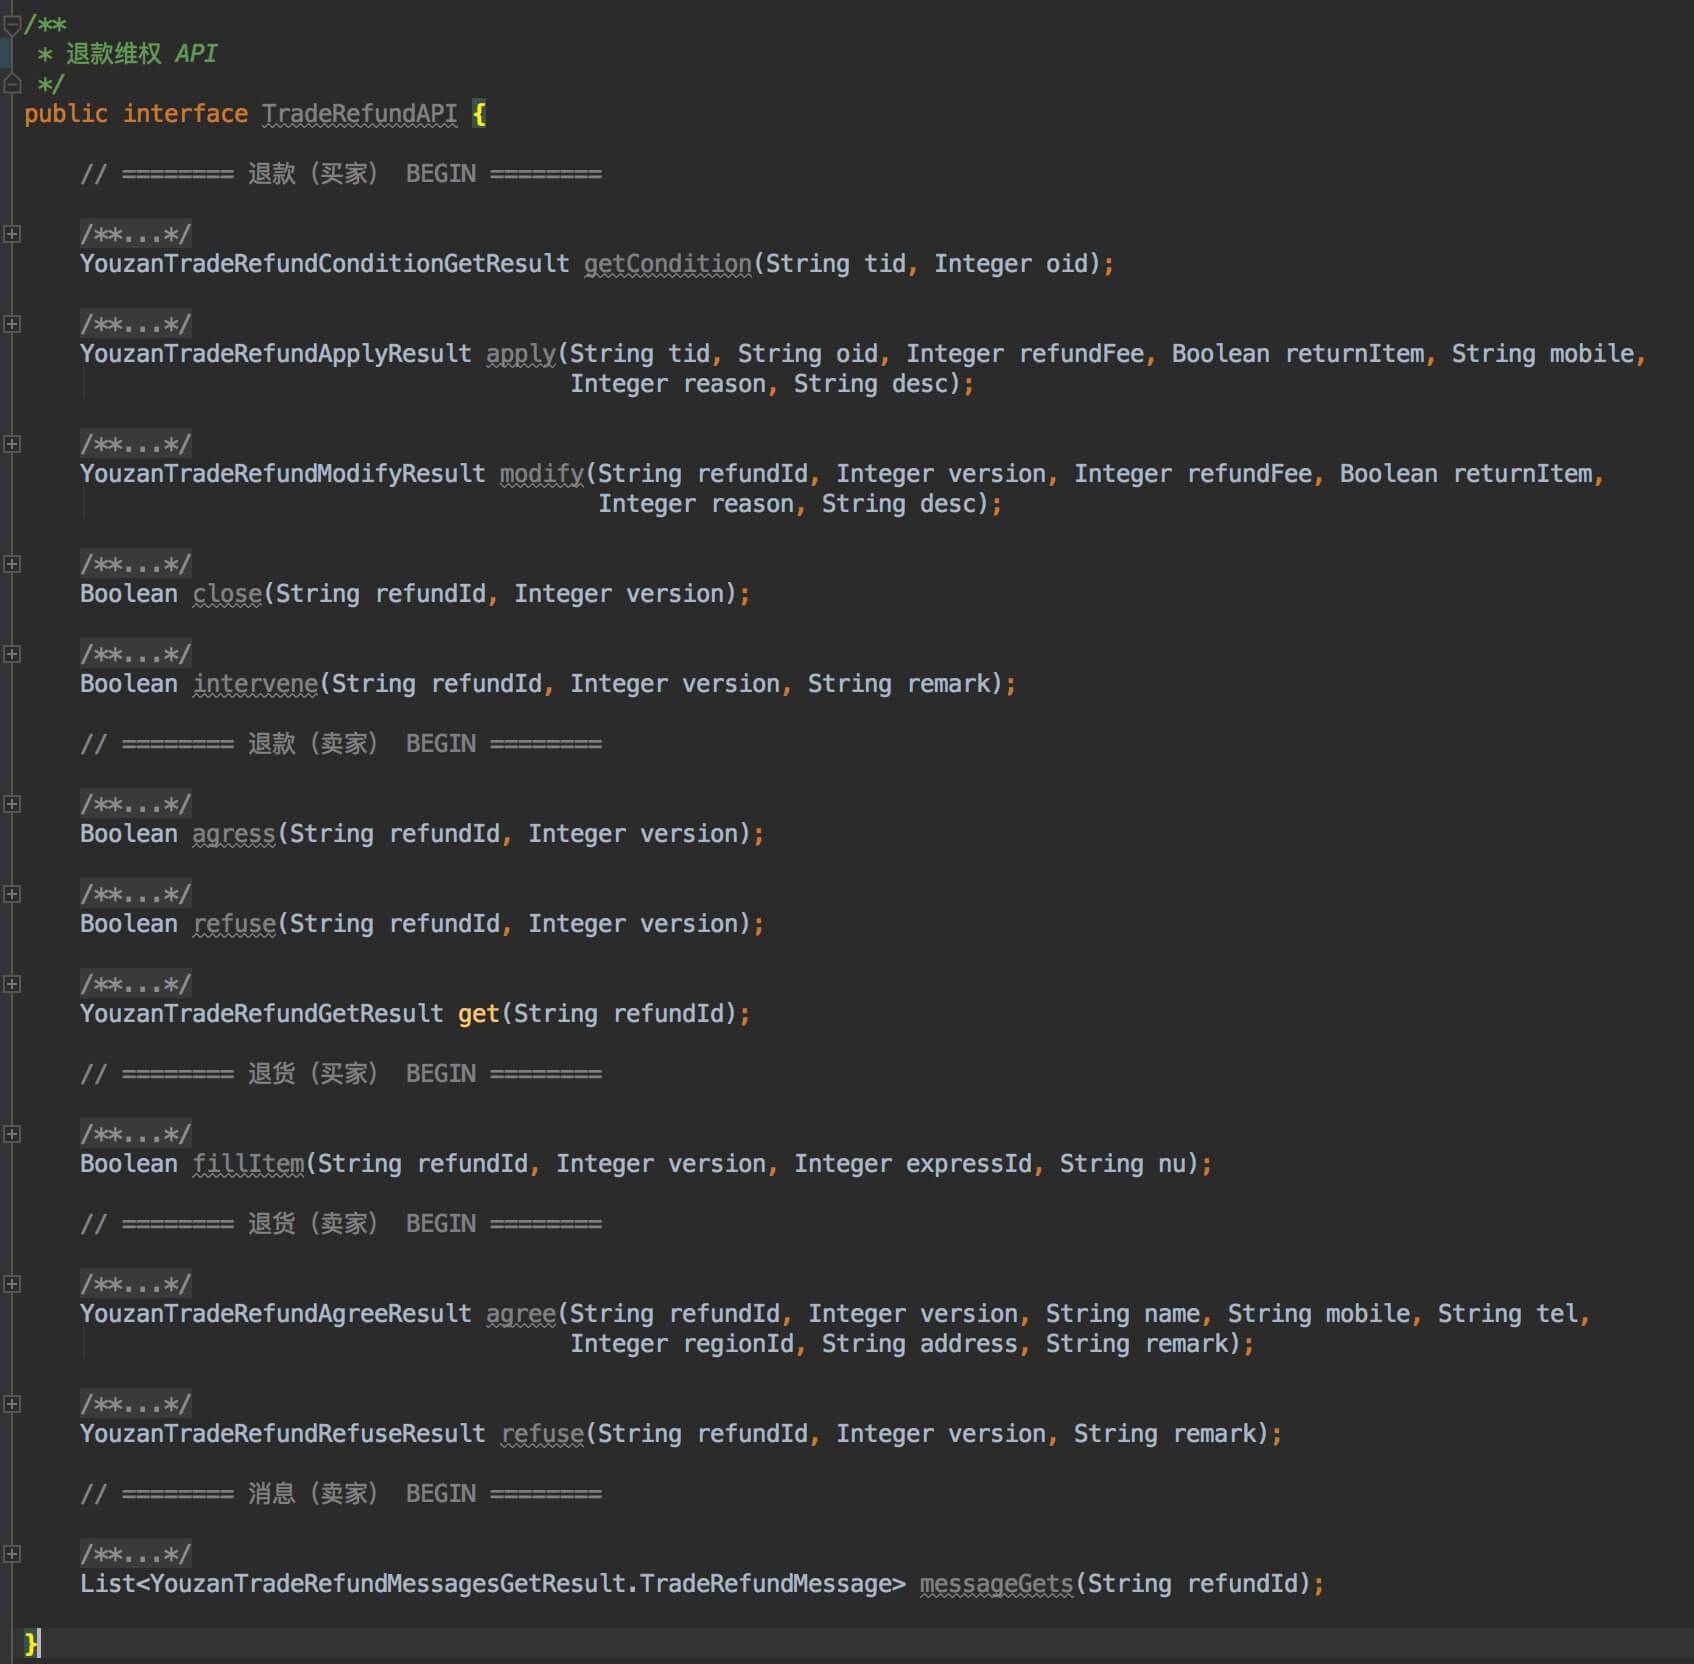Image resolution: width=1694 pixels, height=1664 pixels.
Task: Click the getCondition method name
Action: (668, 264)
